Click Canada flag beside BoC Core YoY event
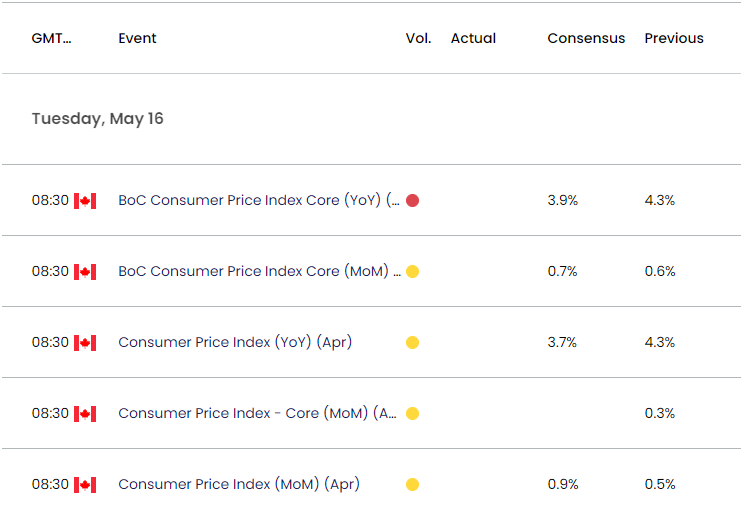Screen dimensions: 742x518 [x=85, y=201]
